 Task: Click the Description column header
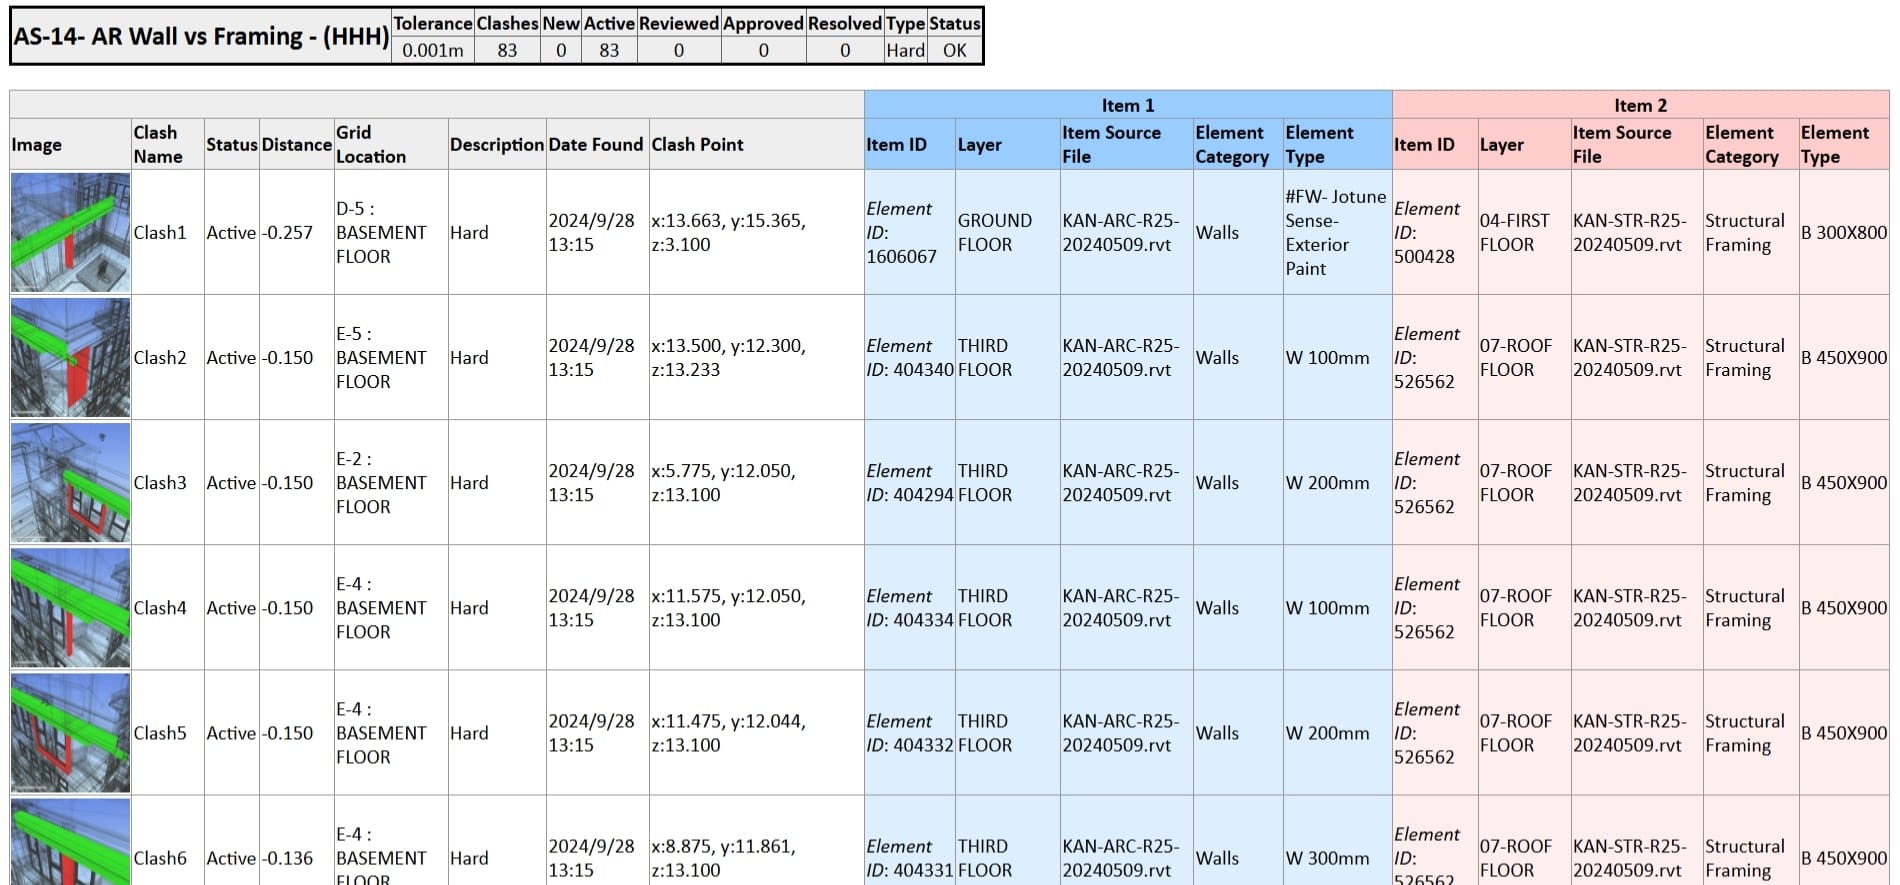point(497,144)
